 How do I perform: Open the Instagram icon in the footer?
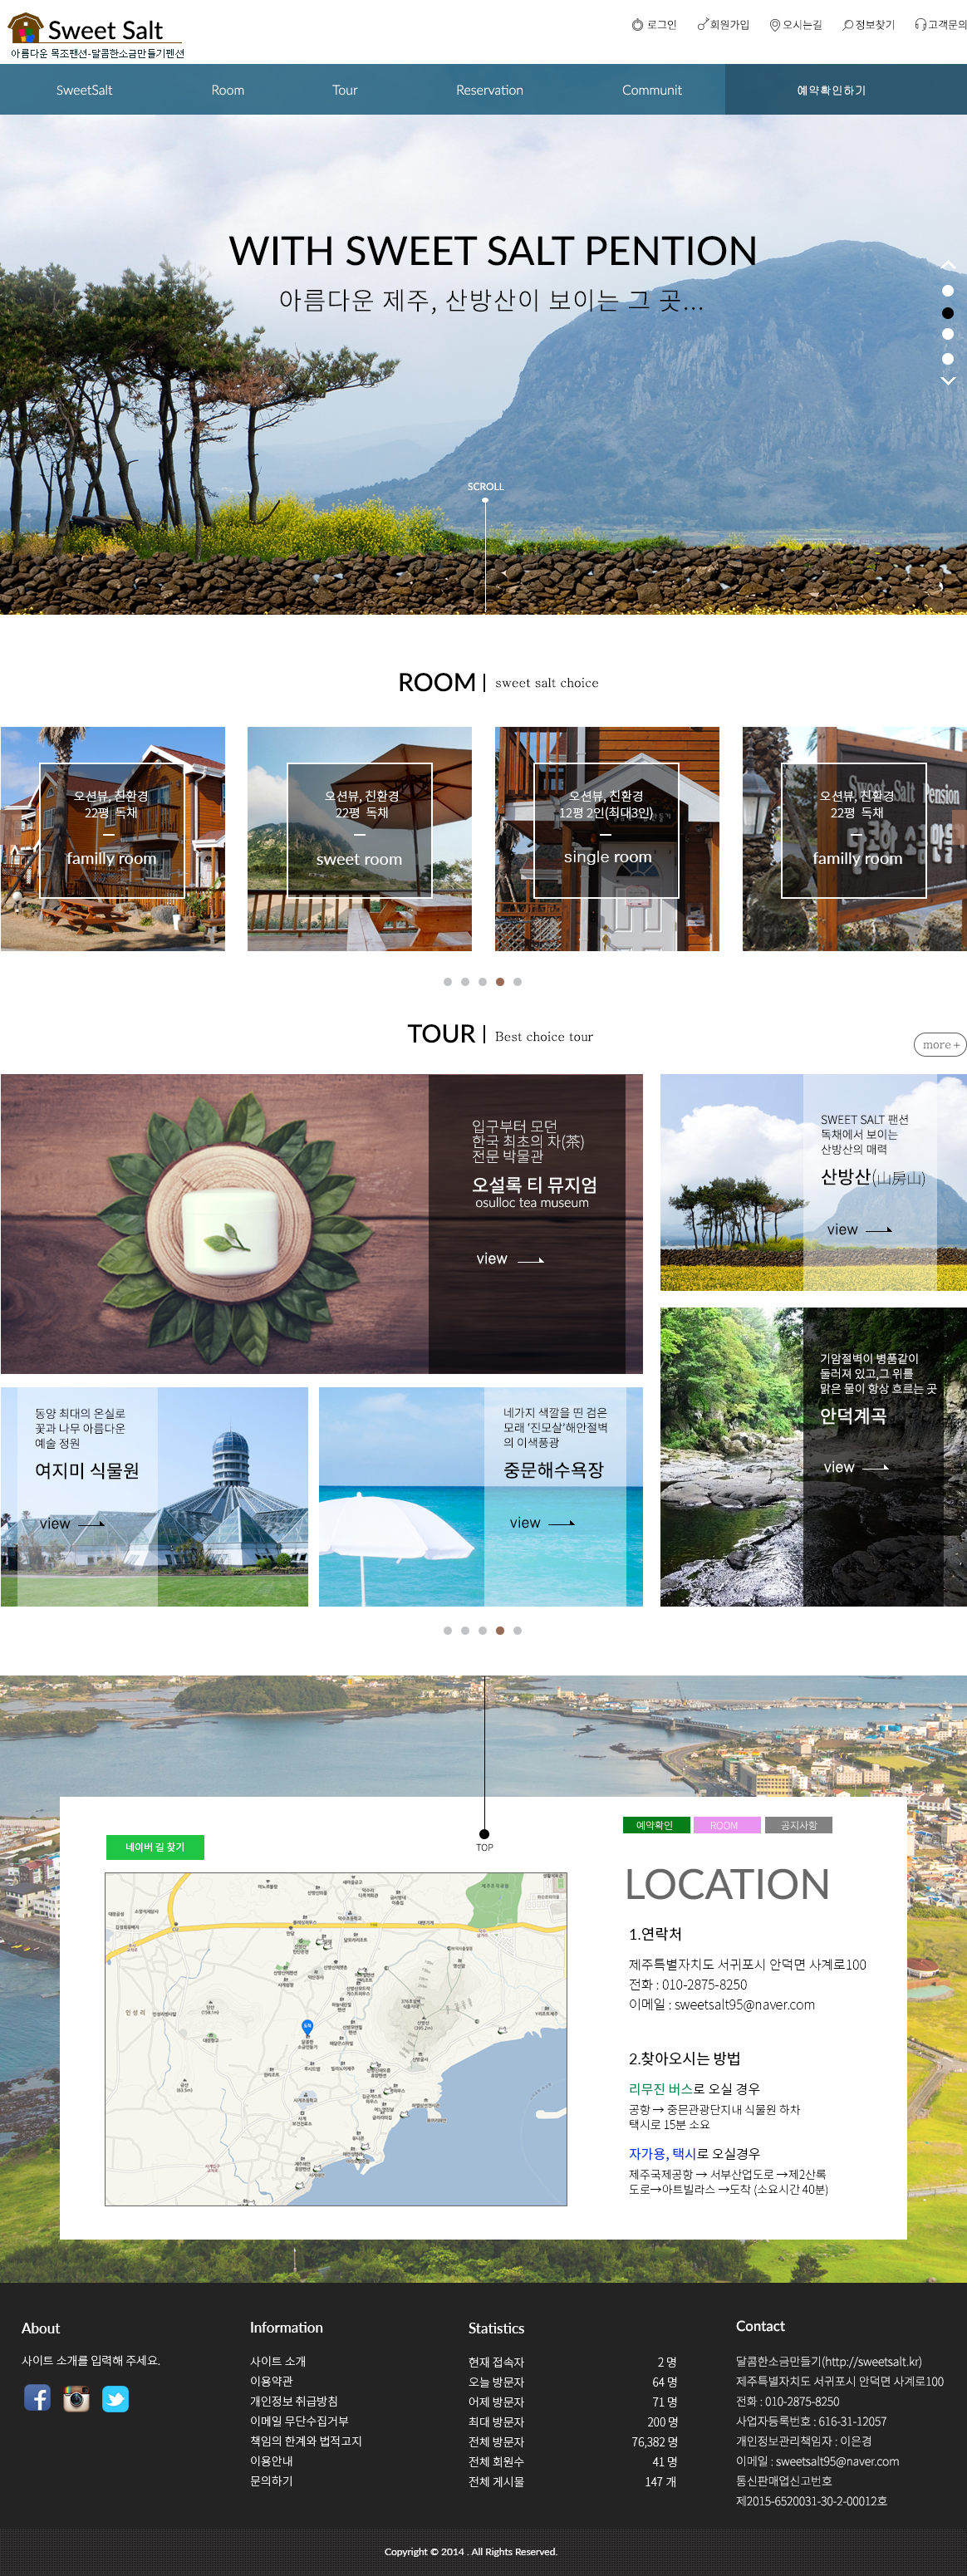click(x=76, y=2398)
